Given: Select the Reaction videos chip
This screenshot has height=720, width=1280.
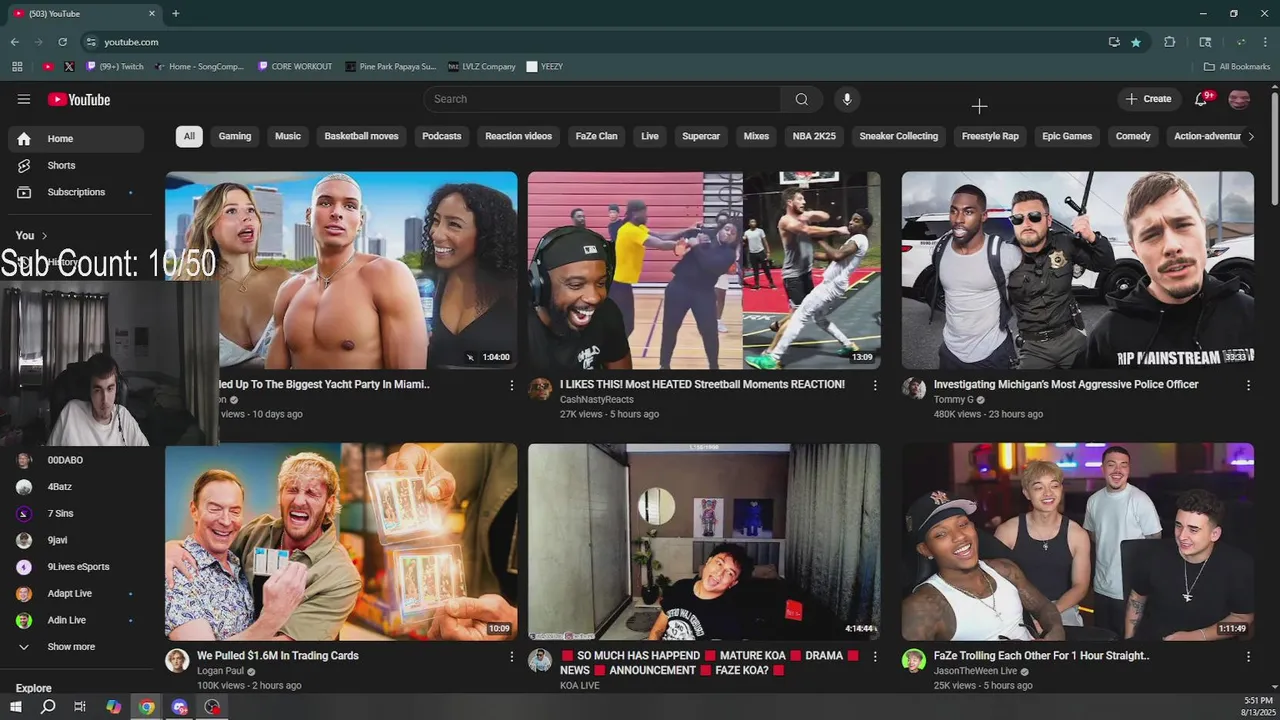Looking at the screenshot, I should 518,136.
